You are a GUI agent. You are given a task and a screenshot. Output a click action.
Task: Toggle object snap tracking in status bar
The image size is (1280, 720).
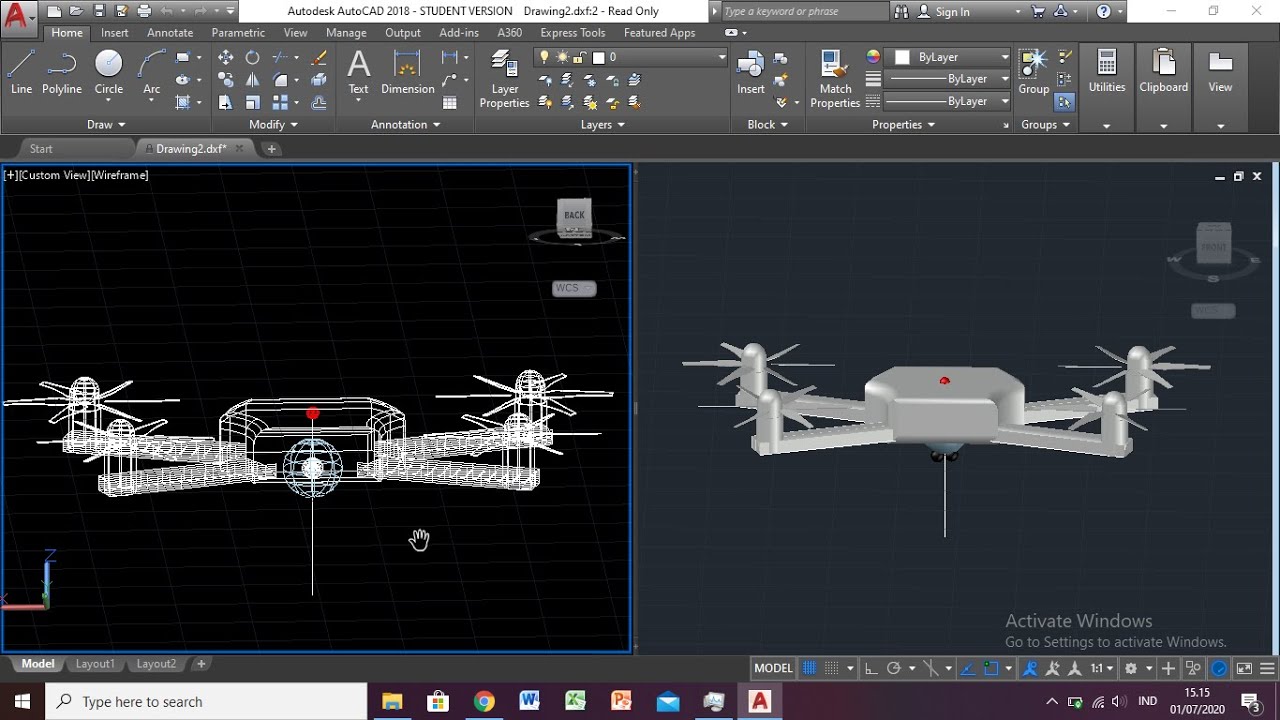tap(968, 668)
